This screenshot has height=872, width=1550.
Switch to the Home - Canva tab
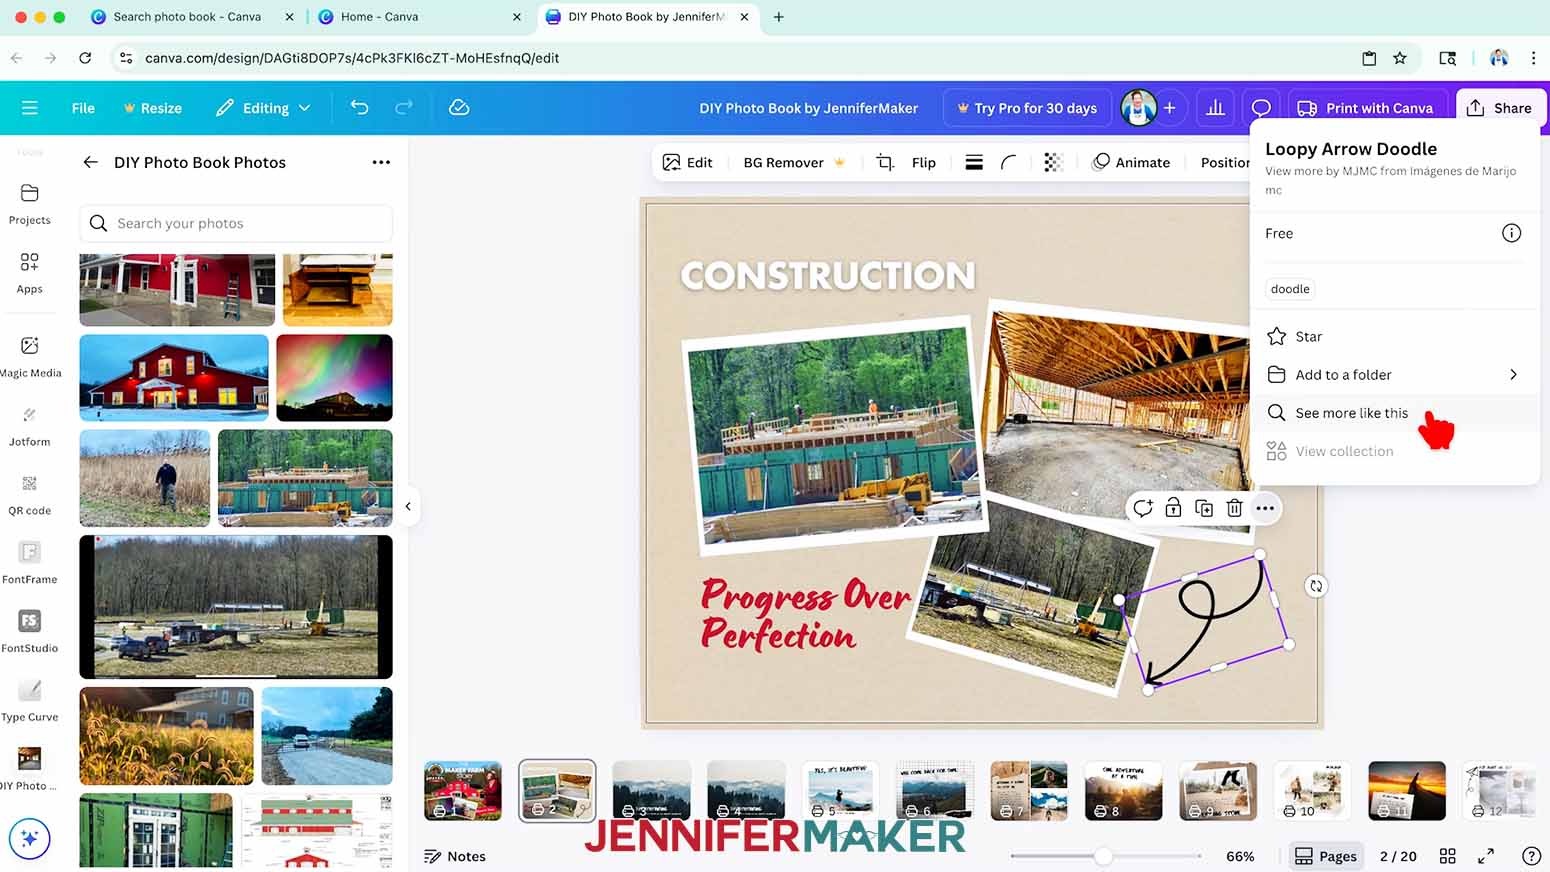379,17
